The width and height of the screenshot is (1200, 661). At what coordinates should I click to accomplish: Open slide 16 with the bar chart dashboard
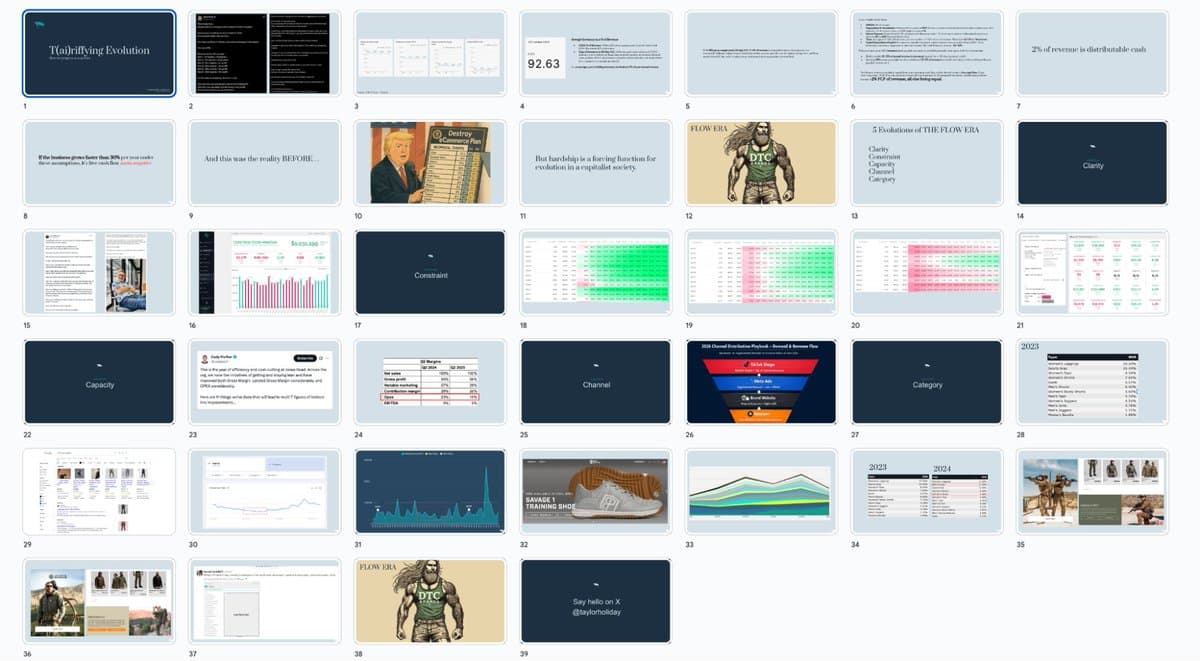[x=265, y=273]
